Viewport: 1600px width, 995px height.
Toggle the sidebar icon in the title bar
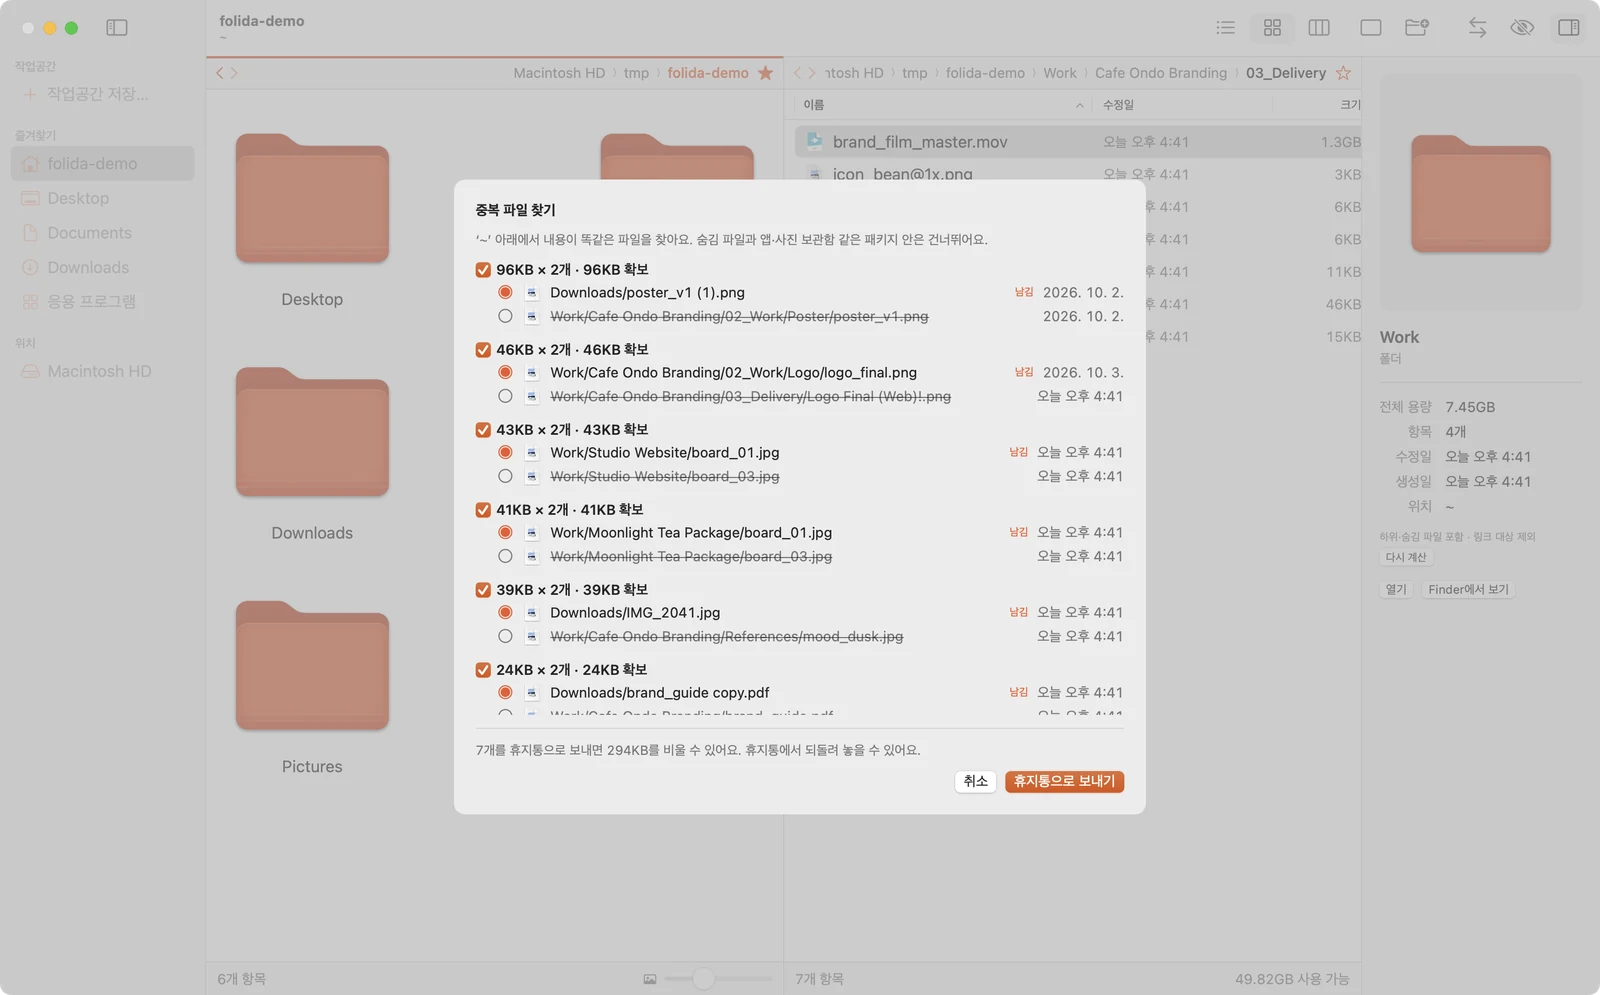(117, 28)
